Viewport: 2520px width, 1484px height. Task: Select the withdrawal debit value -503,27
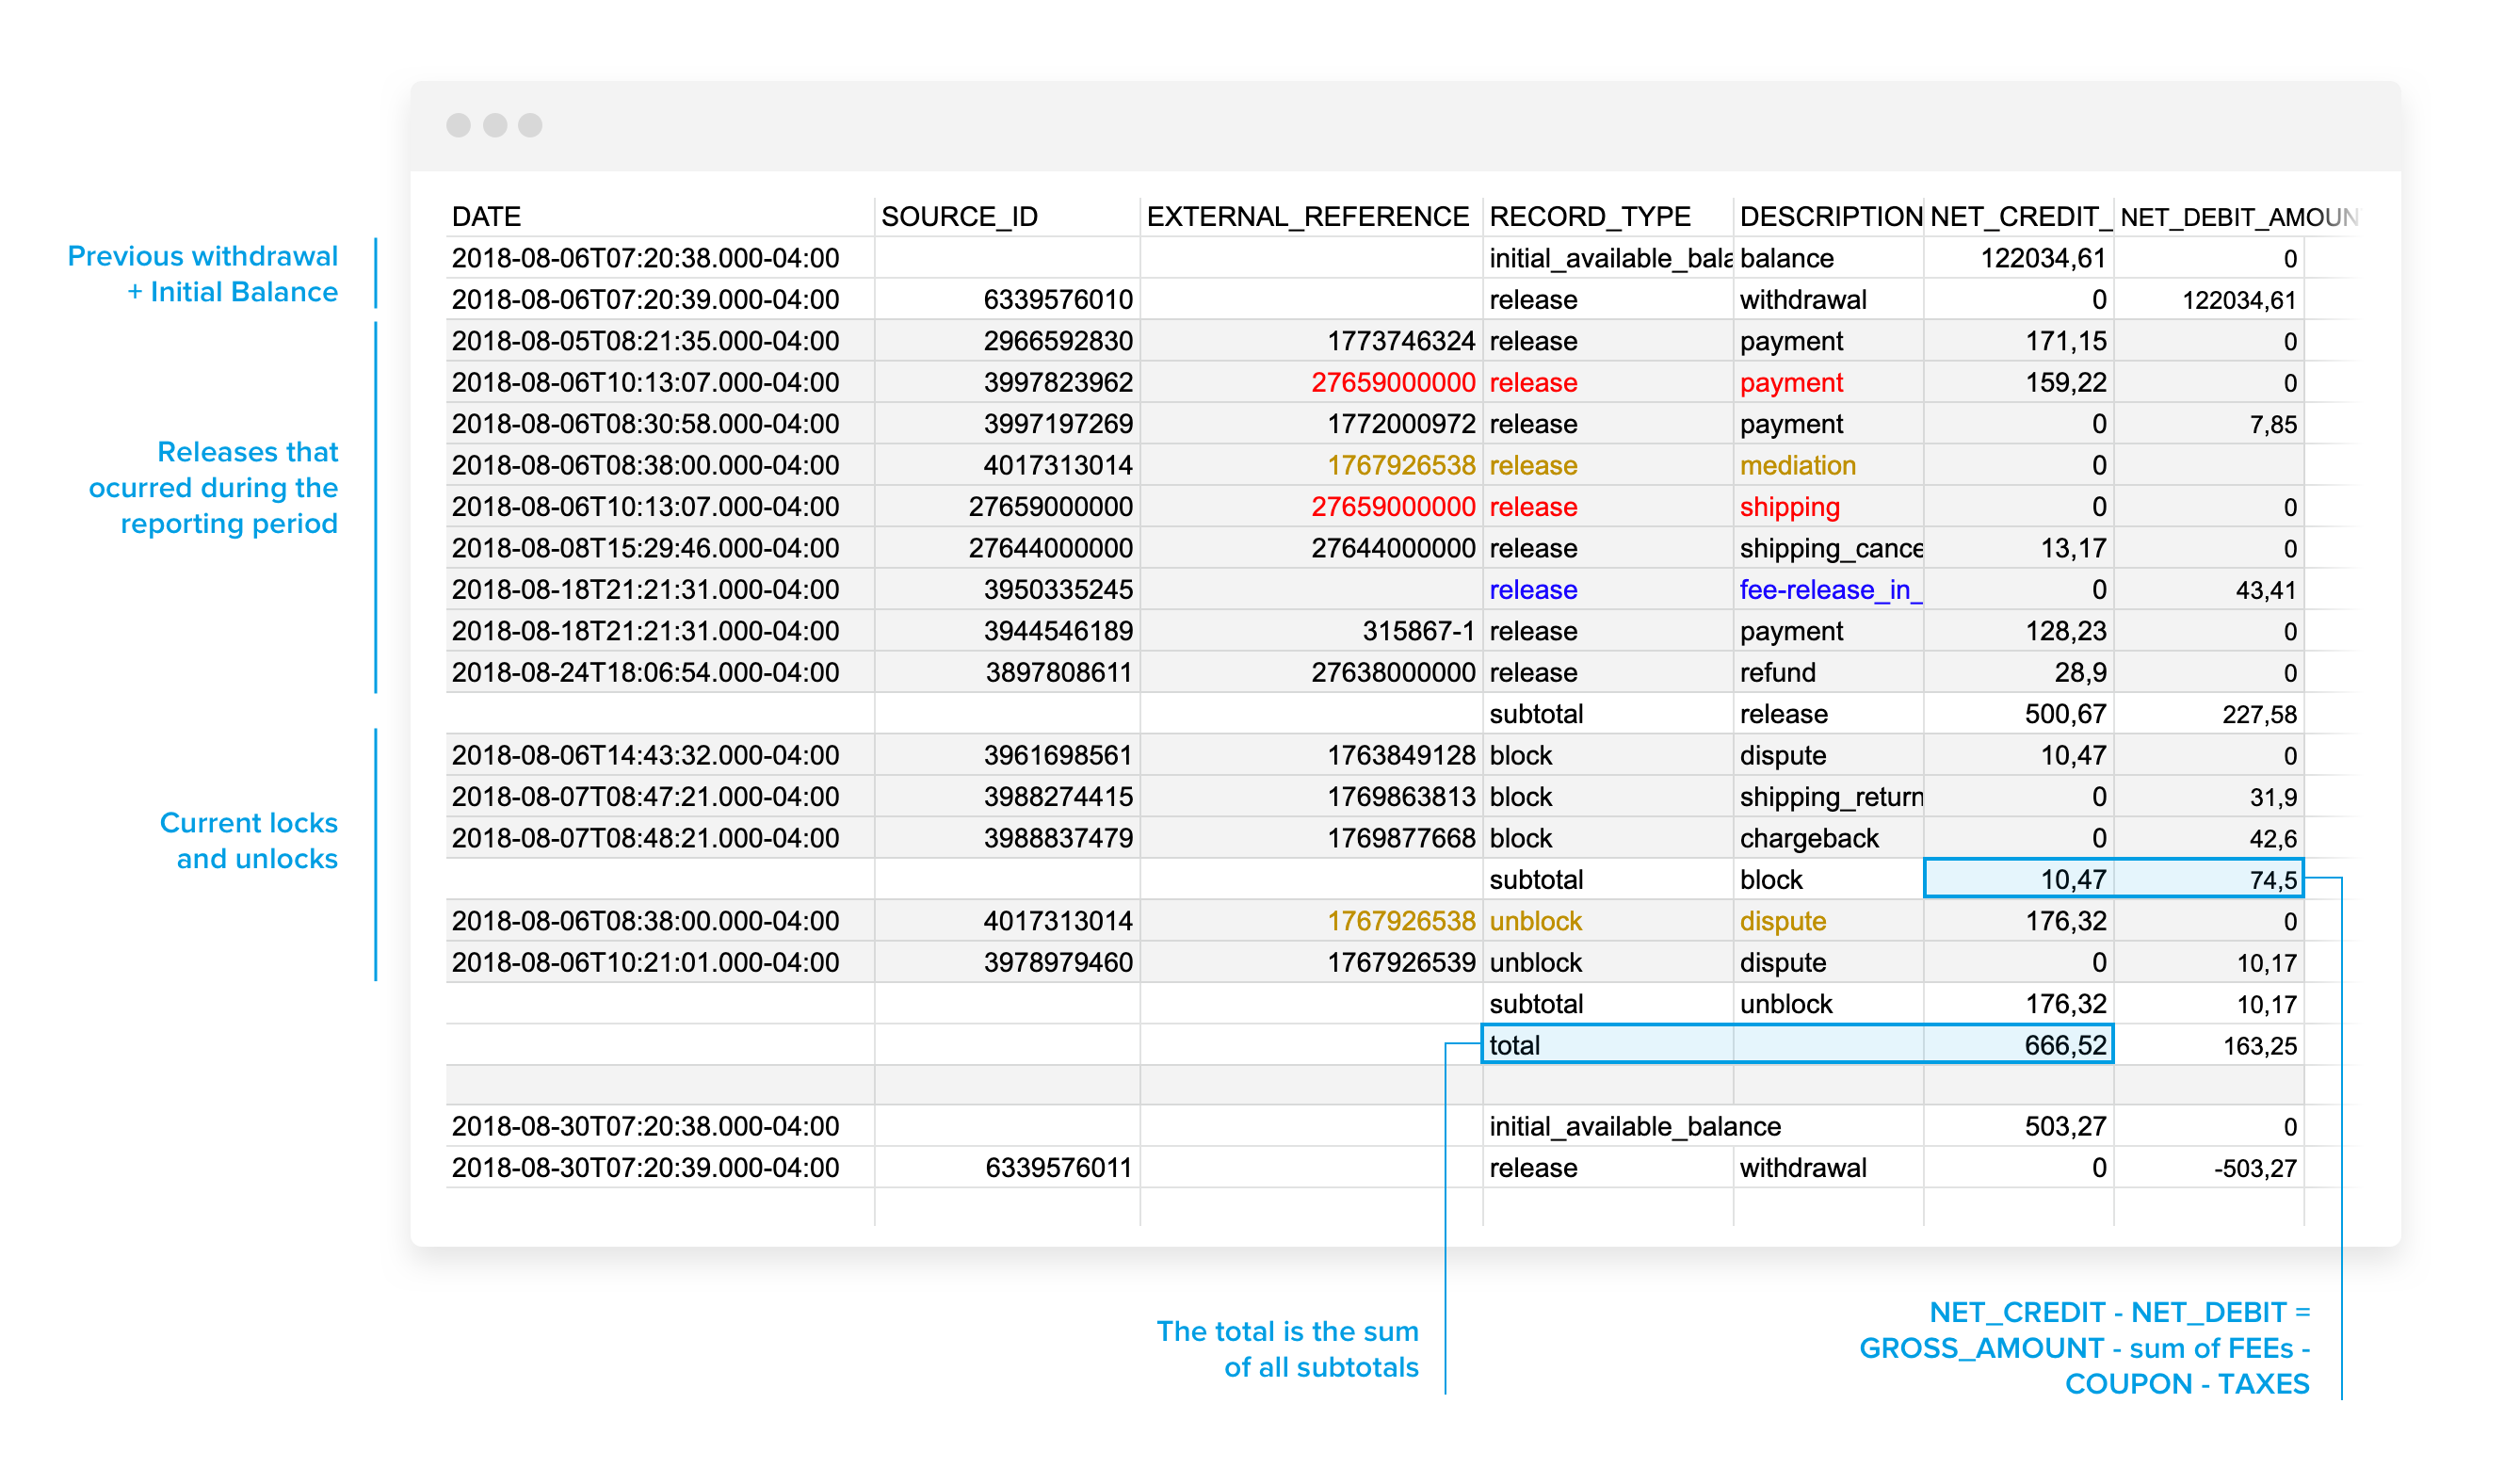click(2254, 1168)
